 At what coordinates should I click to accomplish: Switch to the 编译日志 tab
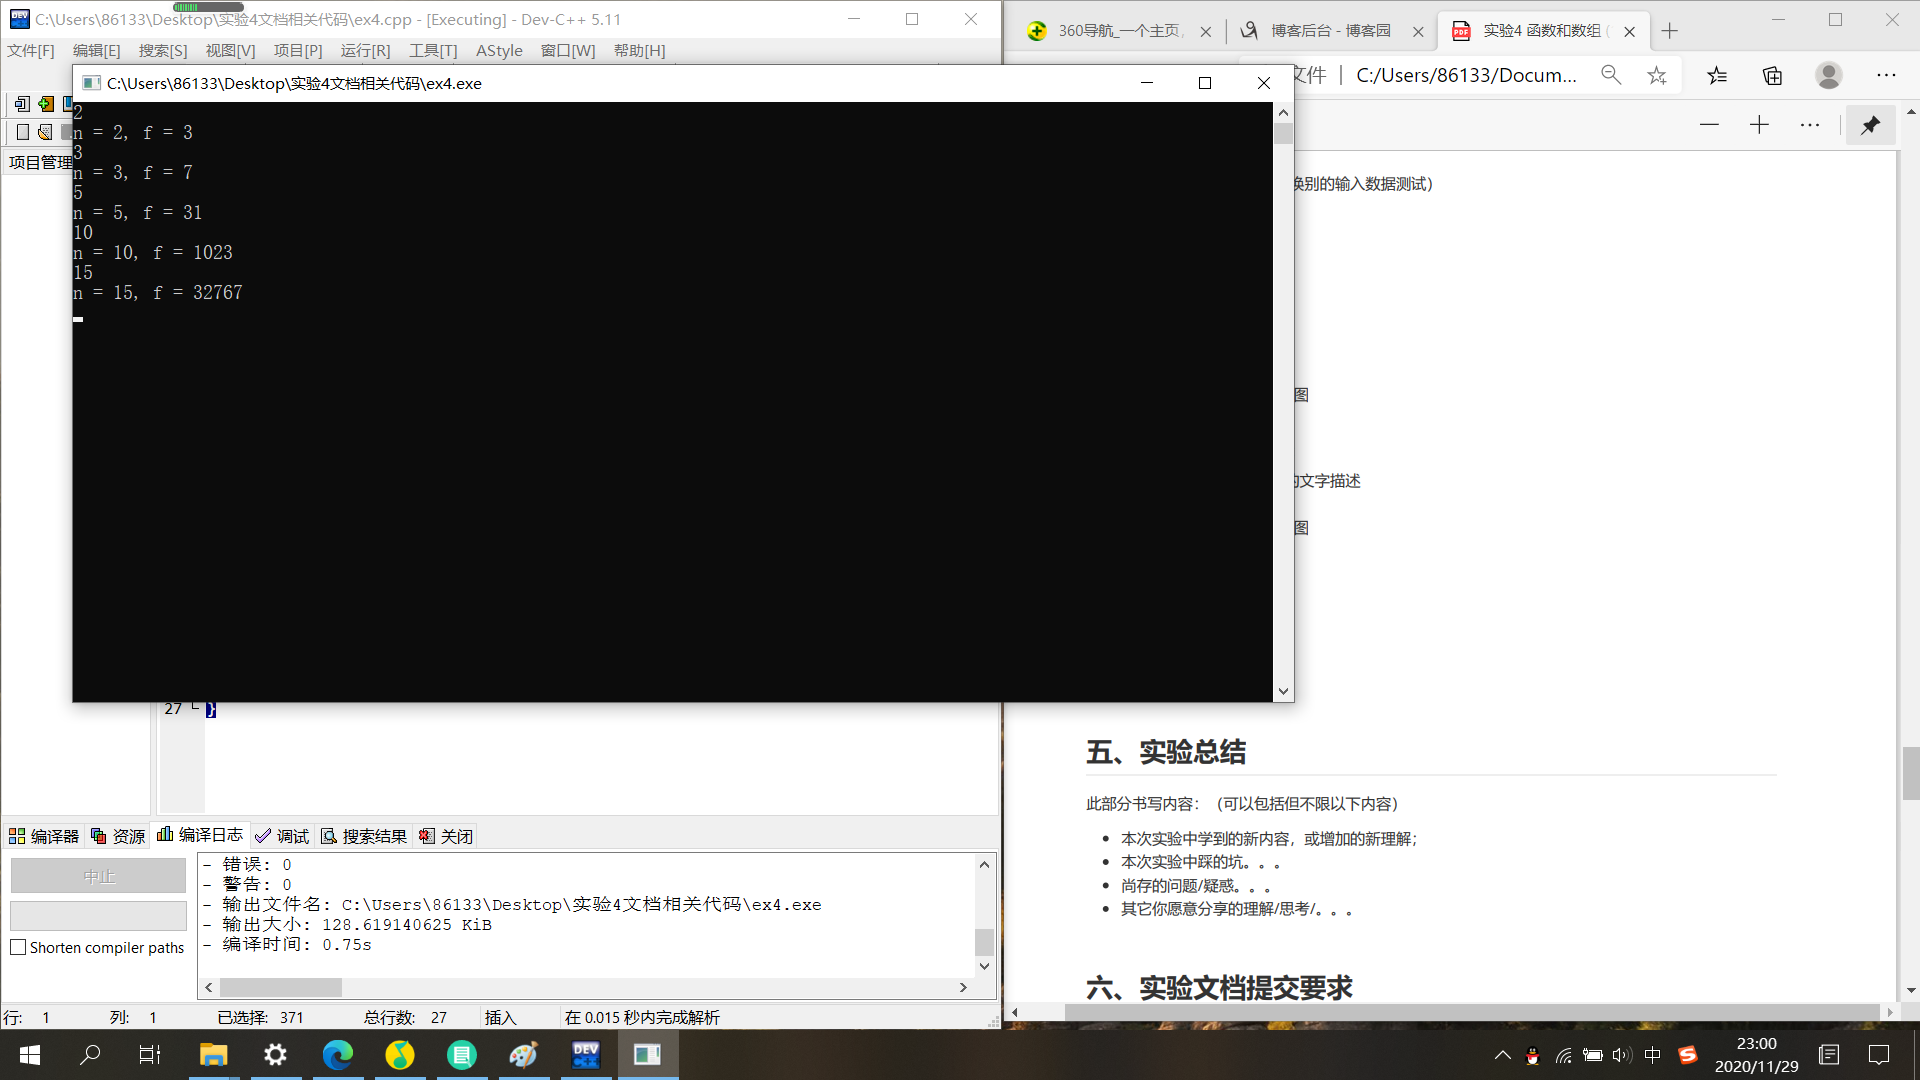point(200,835)
